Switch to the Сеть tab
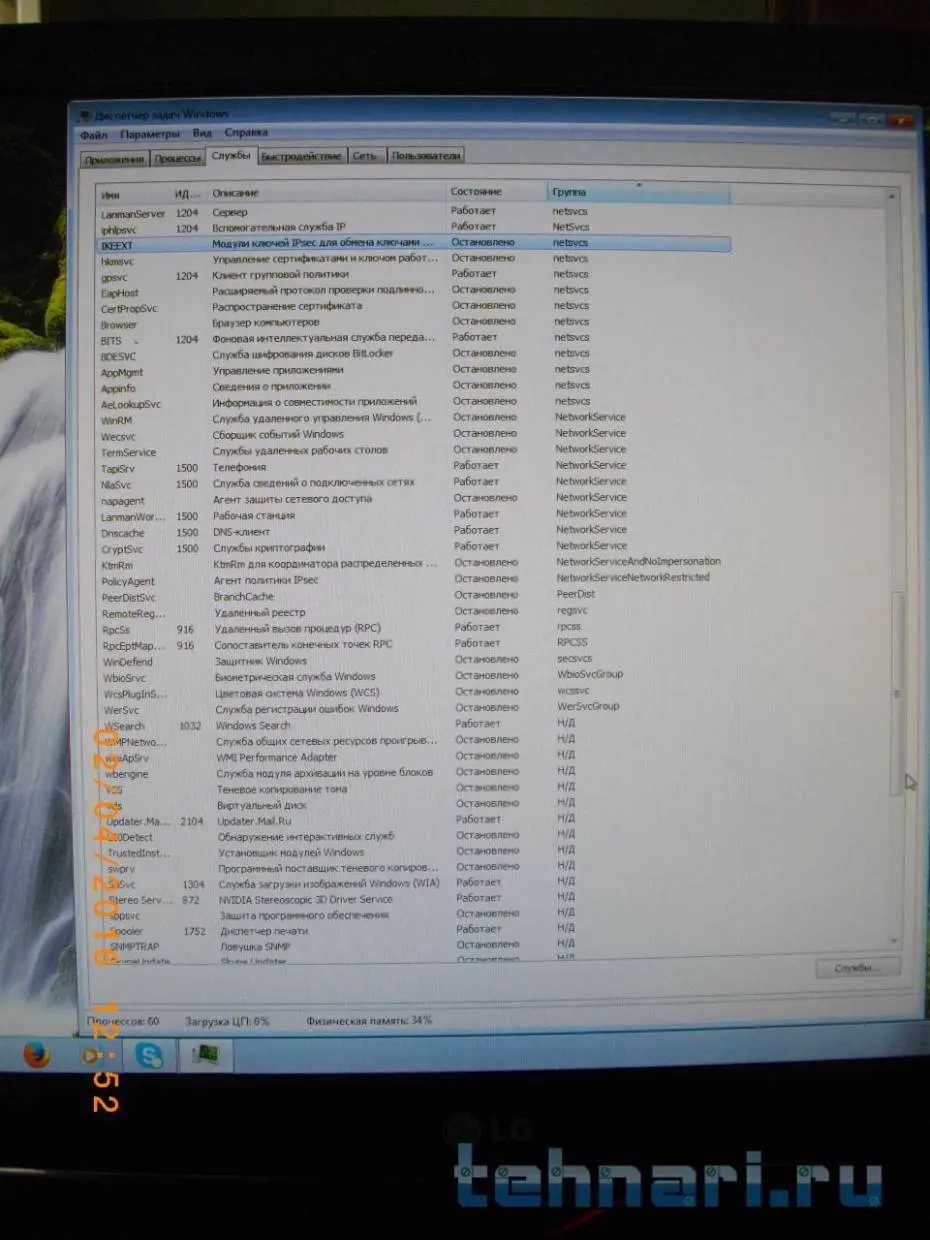This screenshot has height=1240, width=930. coord(366,156)
